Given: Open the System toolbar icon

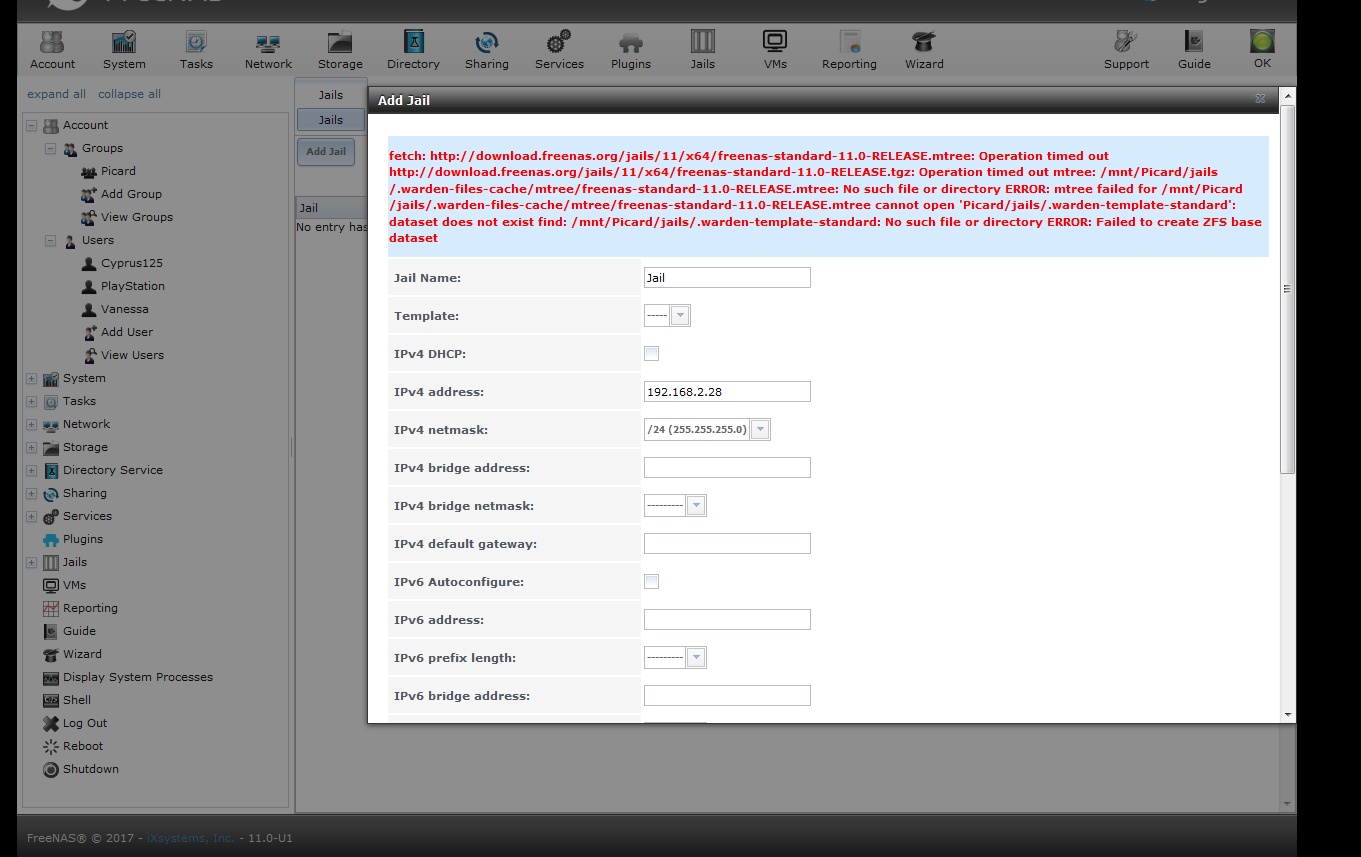Looking at the screenshot, I should [x=124, y=50].
